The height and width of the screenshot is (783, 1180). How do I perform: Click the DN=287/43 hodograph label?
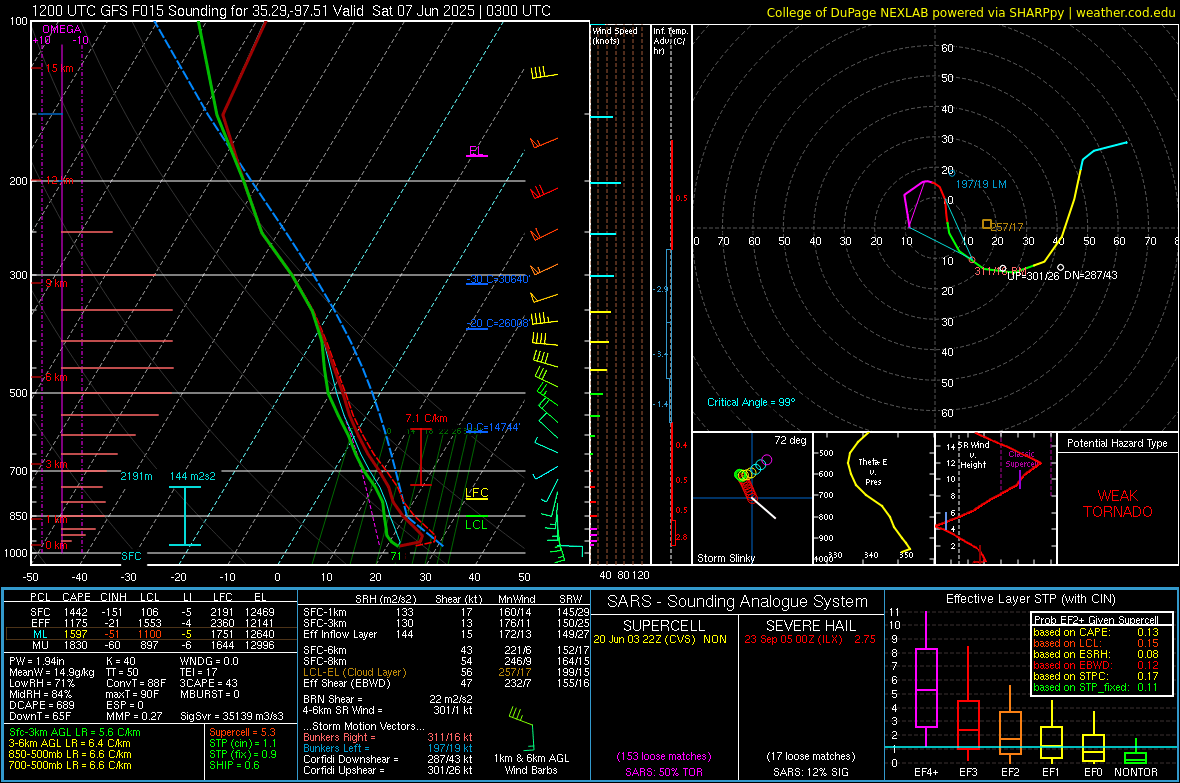pos(1090,275)
